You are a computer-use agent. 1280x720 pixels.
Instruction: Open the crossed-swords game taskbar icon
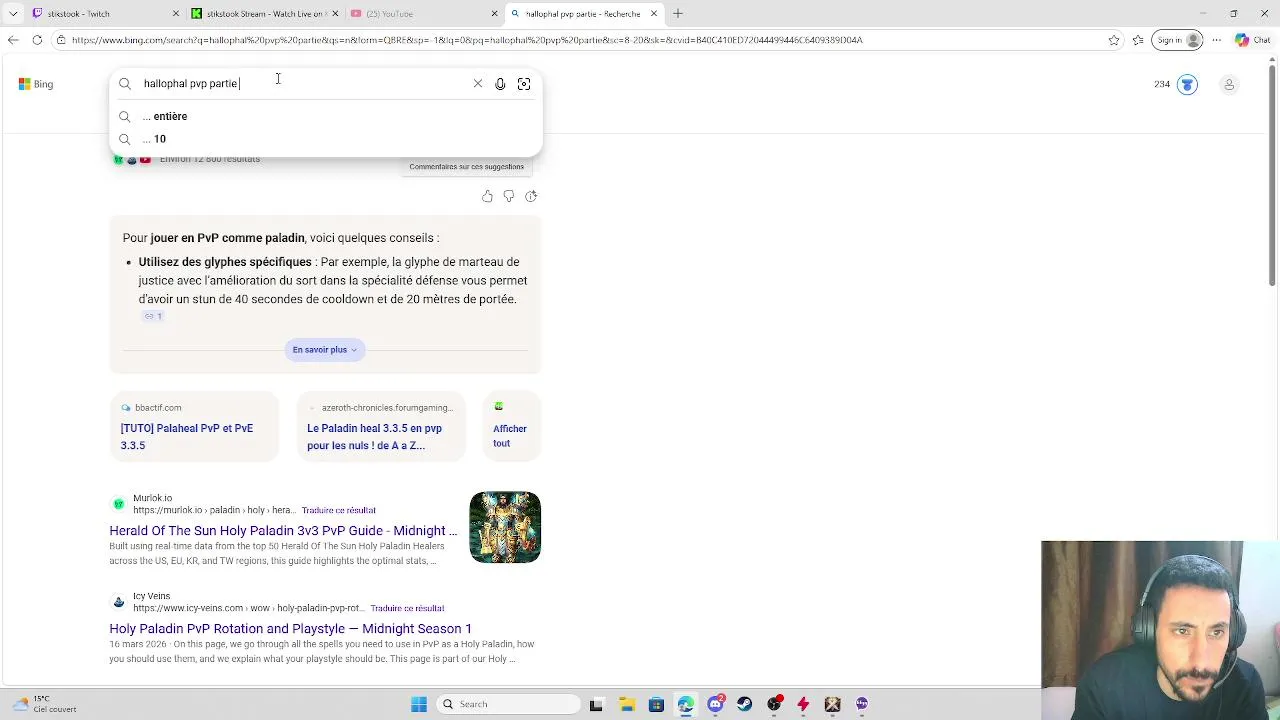coord(832,704)
